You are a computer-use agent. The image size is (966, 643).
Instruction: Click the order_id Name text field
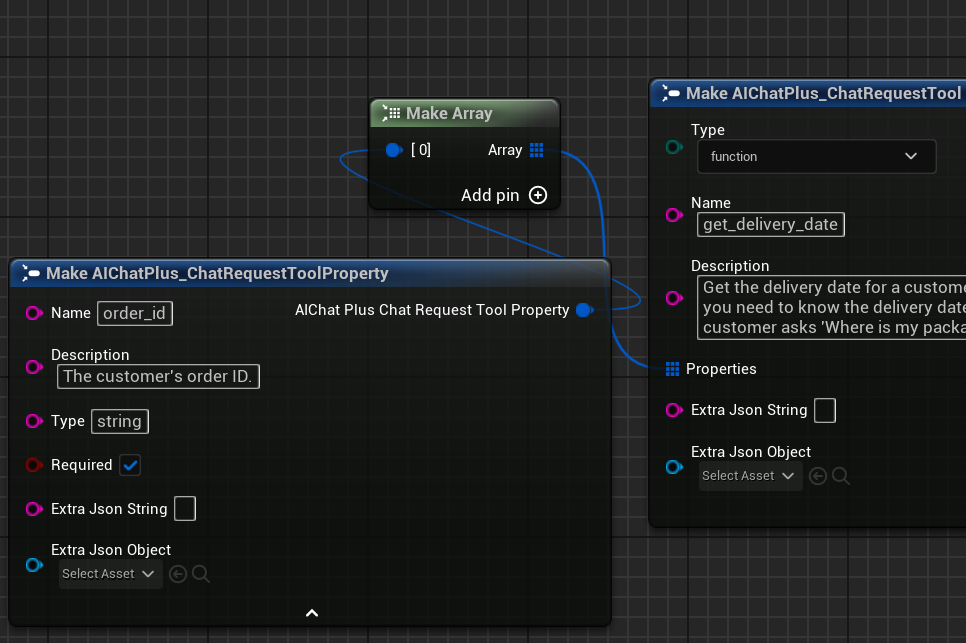click(x=134, y=313)
